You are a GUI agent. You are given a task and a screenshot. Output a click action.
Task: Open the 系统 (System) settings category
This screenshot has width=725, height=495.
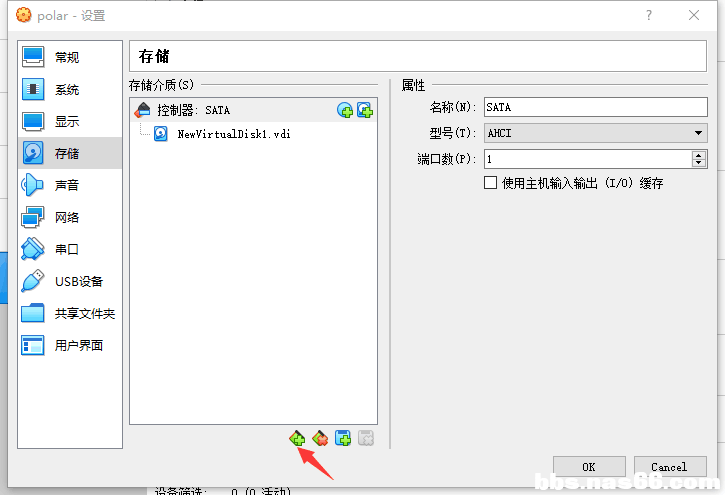(70, 89)
